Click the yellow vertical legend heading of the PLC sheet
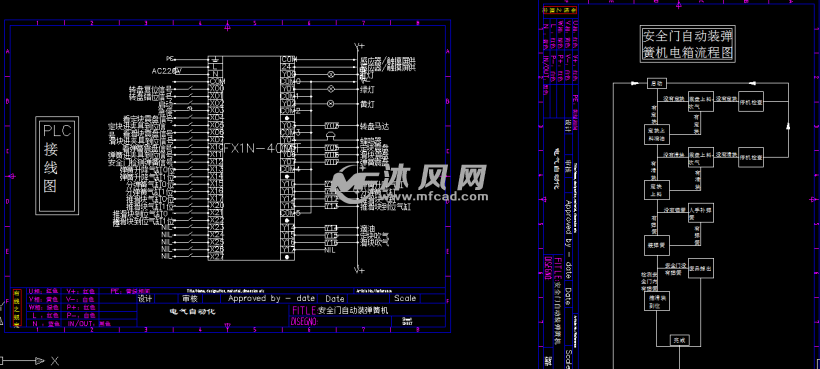The image size is (820, 369). click(x=16, y=308)
